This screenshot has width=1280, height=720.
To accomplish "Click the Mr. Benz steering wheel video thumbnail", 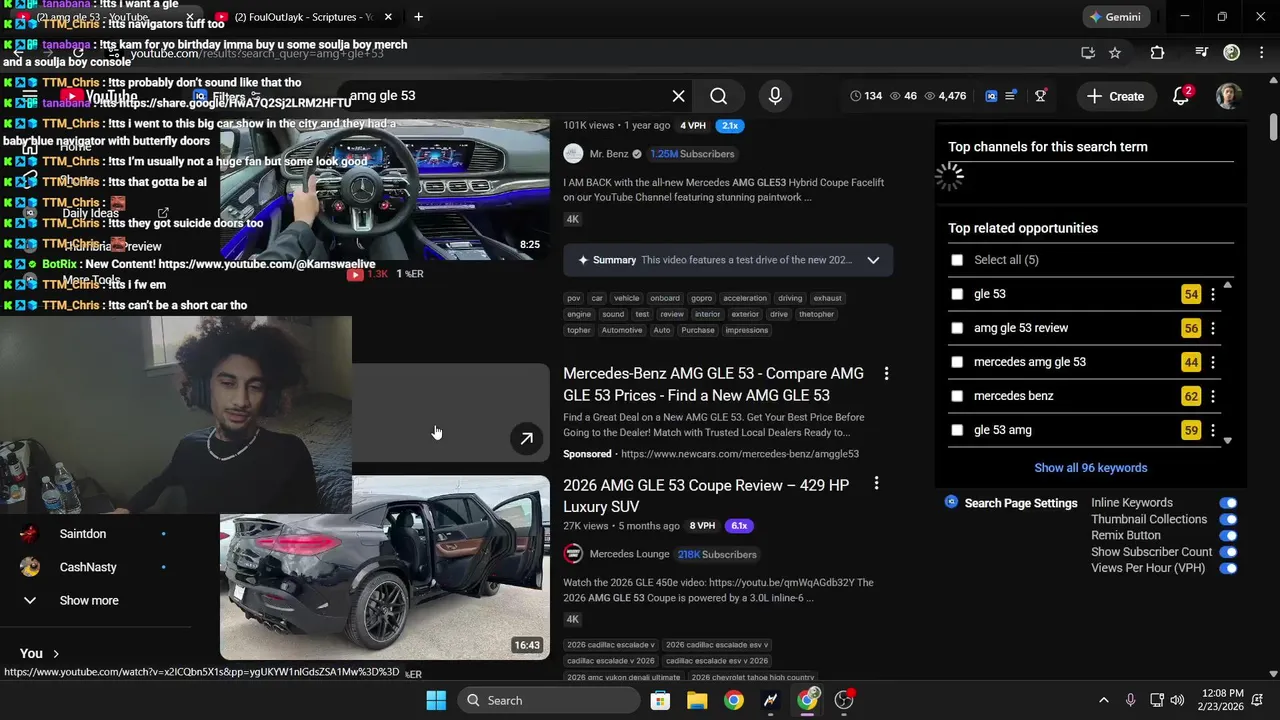I will pos(385,190).
